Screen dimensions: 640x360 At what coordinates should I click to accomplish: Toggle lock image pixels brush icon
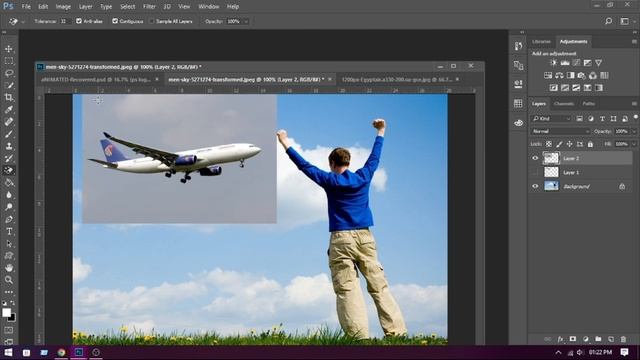click(x=559, y=144)
